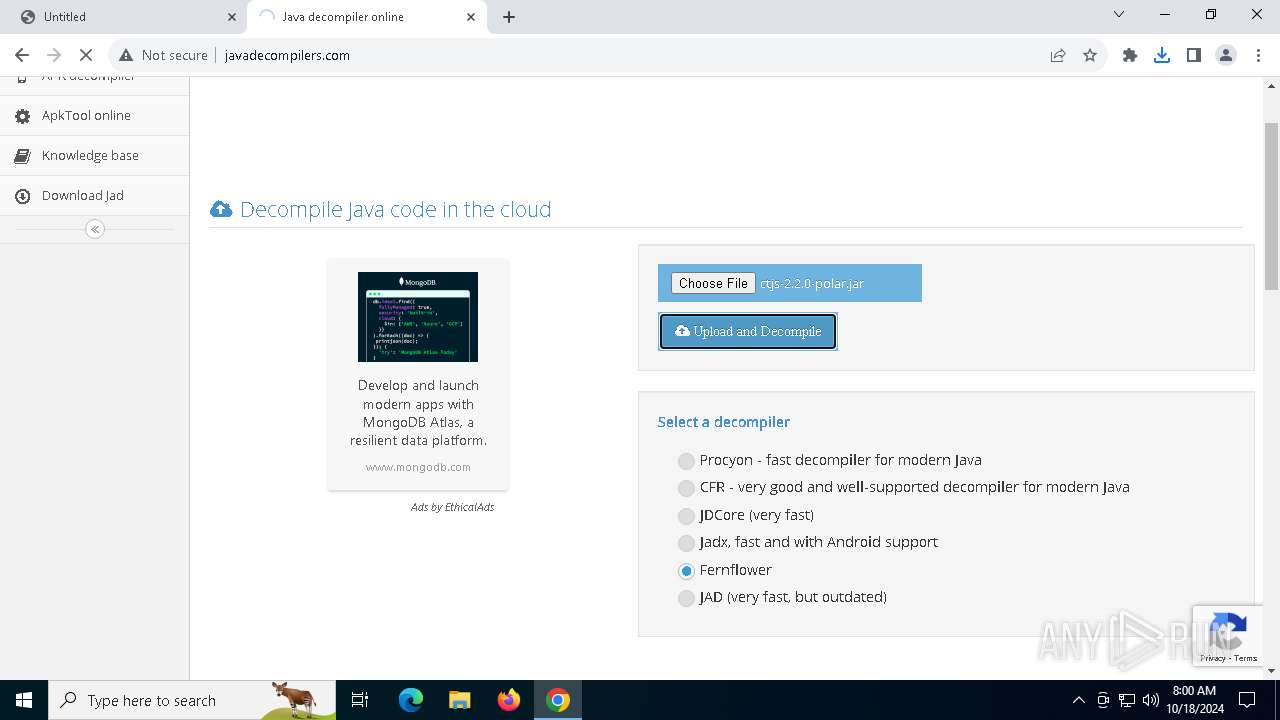Click the taskbar search box
The height and width of the screenshot is (720, 1280).
[192, 700]
